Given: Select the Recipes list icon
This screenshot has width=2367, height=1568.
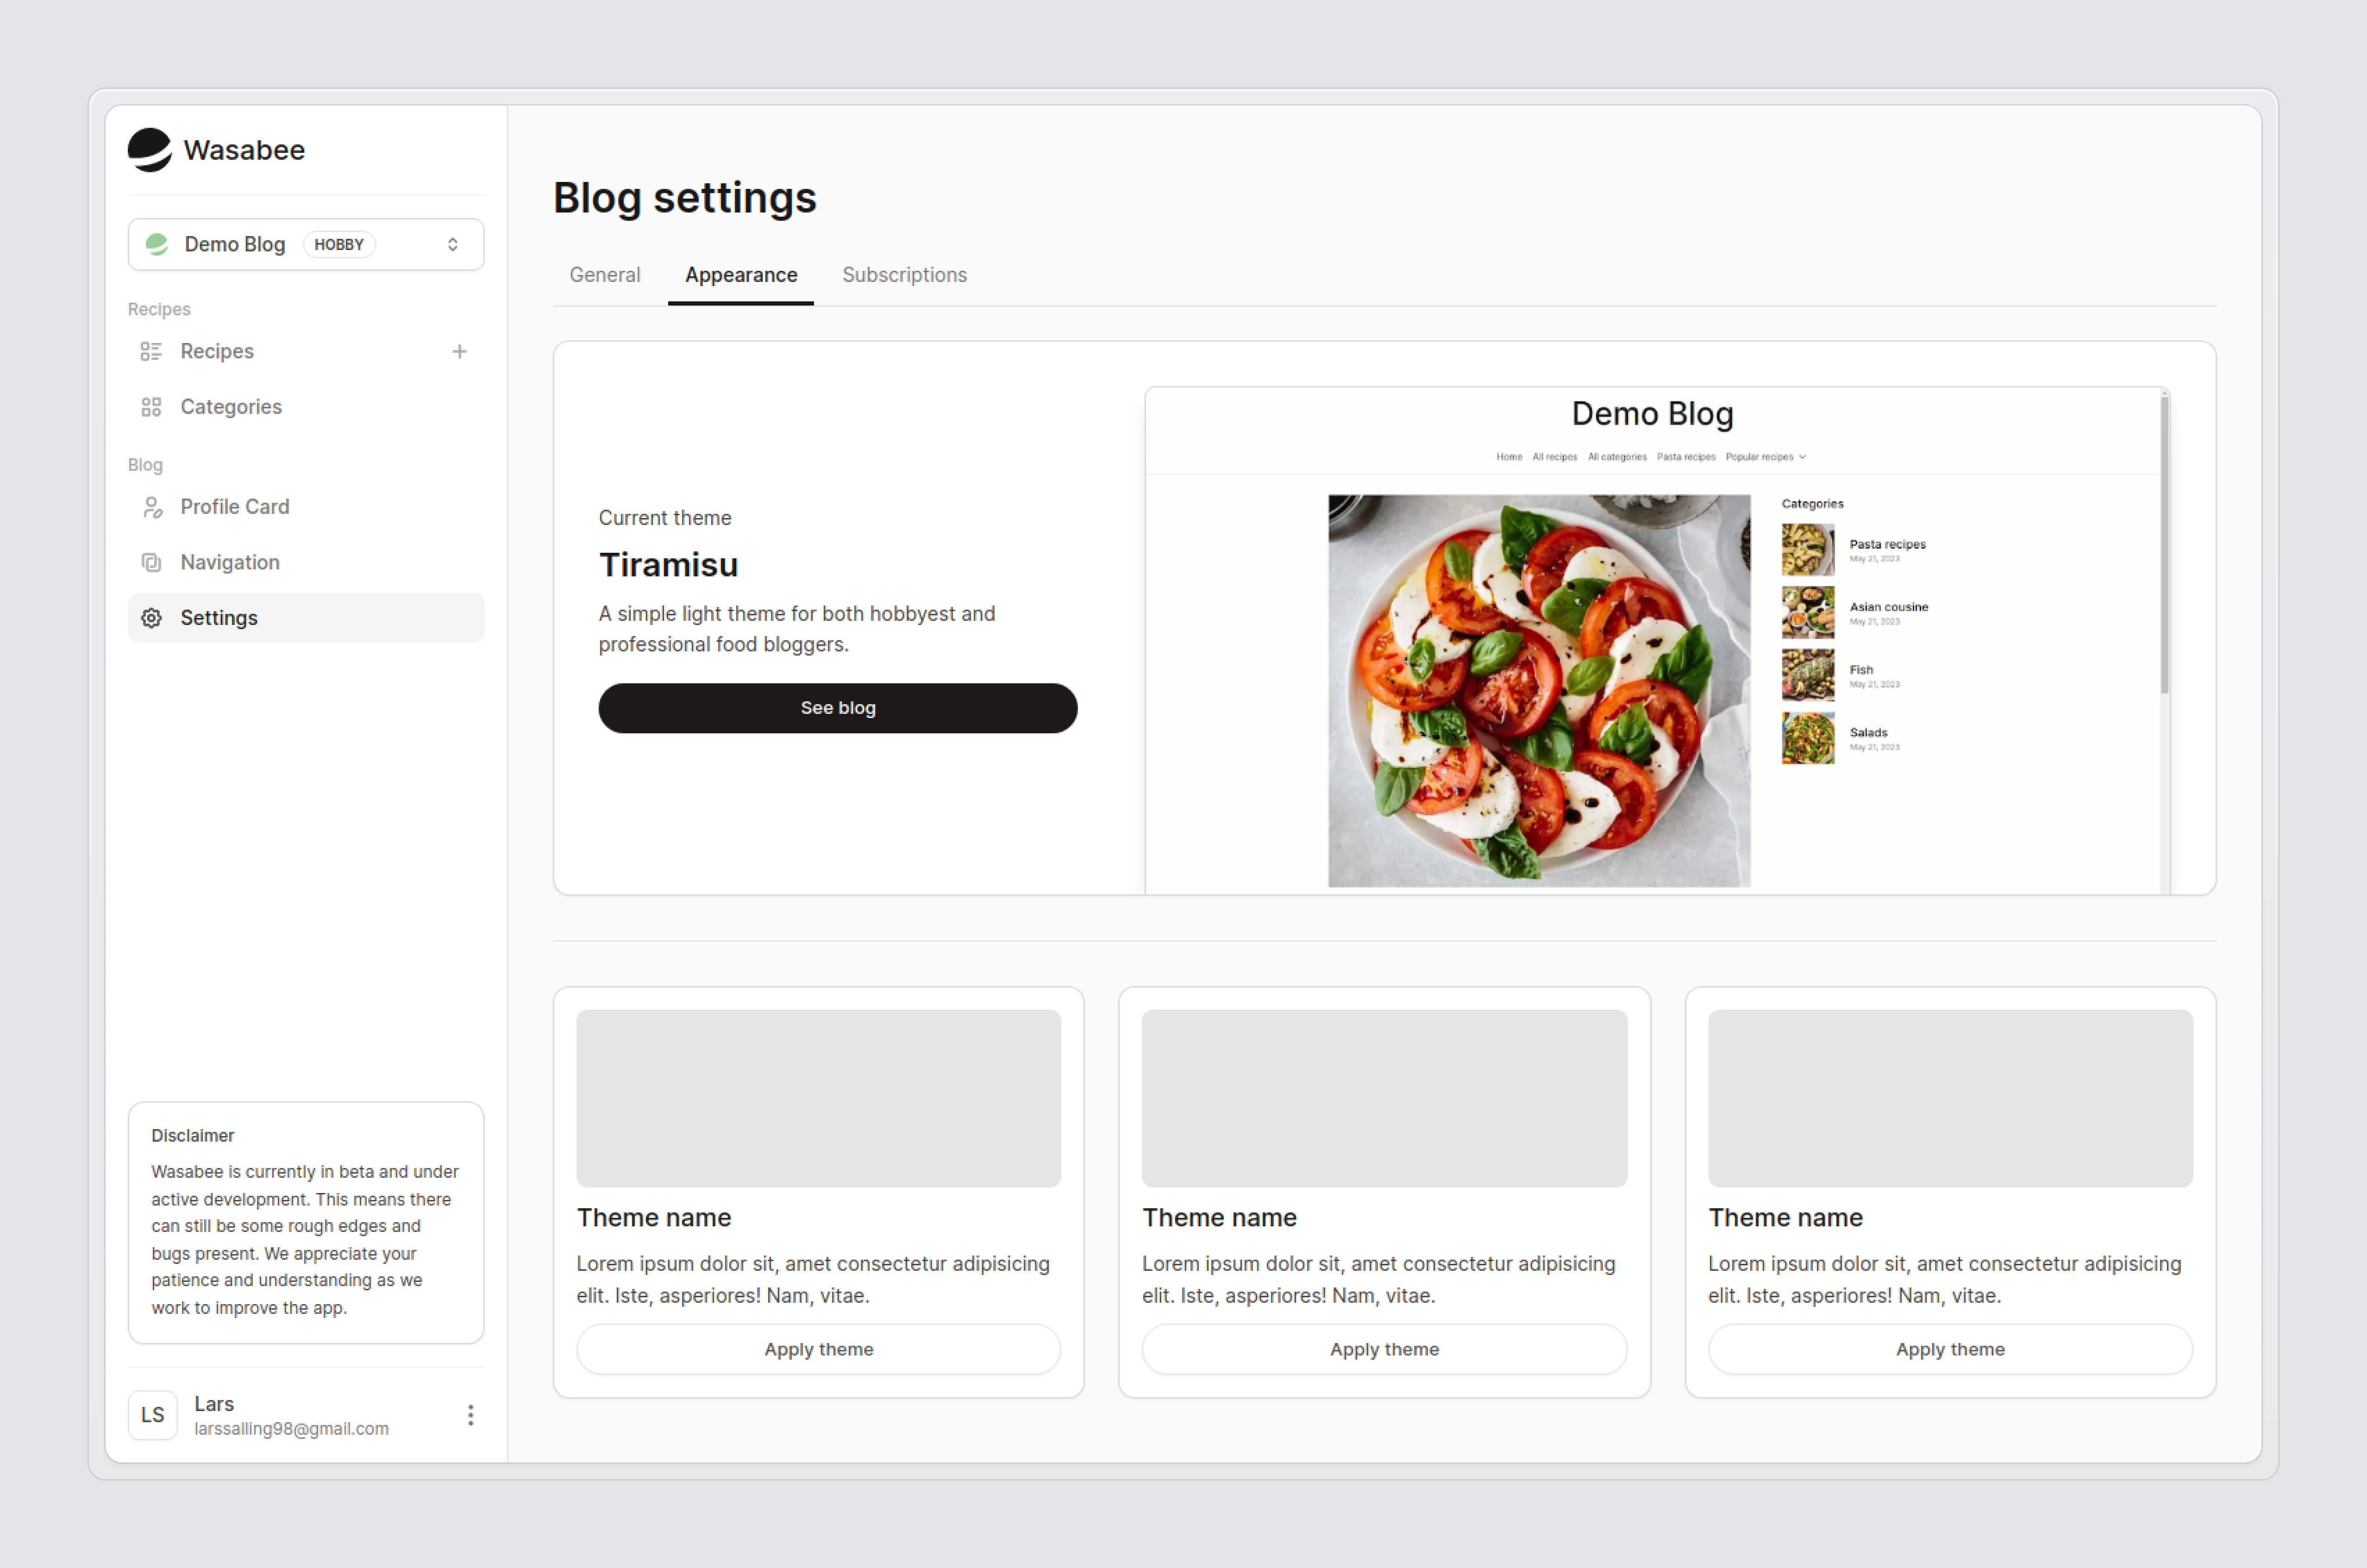Looking at the screenshot, I should pyautogui.click(x=152, y=351).
